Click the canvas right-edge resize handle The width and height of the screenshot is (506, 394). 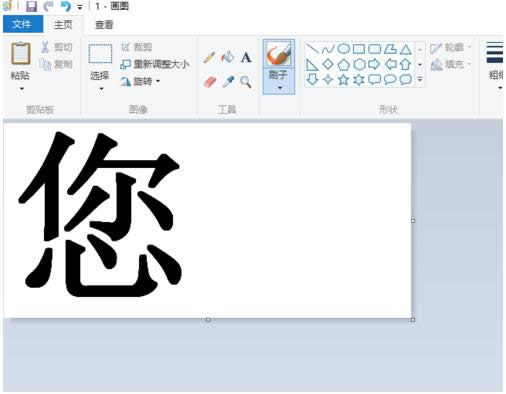click(x=413, y=221)
